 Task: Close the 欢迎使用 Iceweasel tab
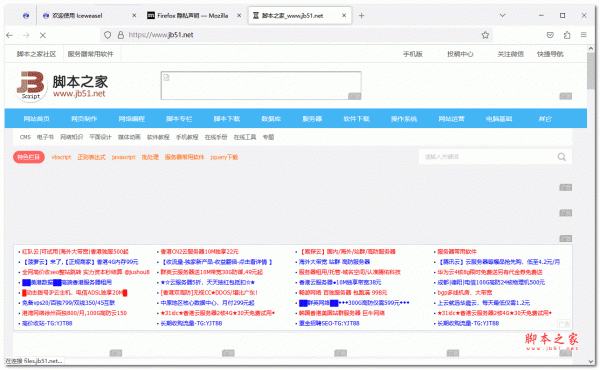click(134, 16)
